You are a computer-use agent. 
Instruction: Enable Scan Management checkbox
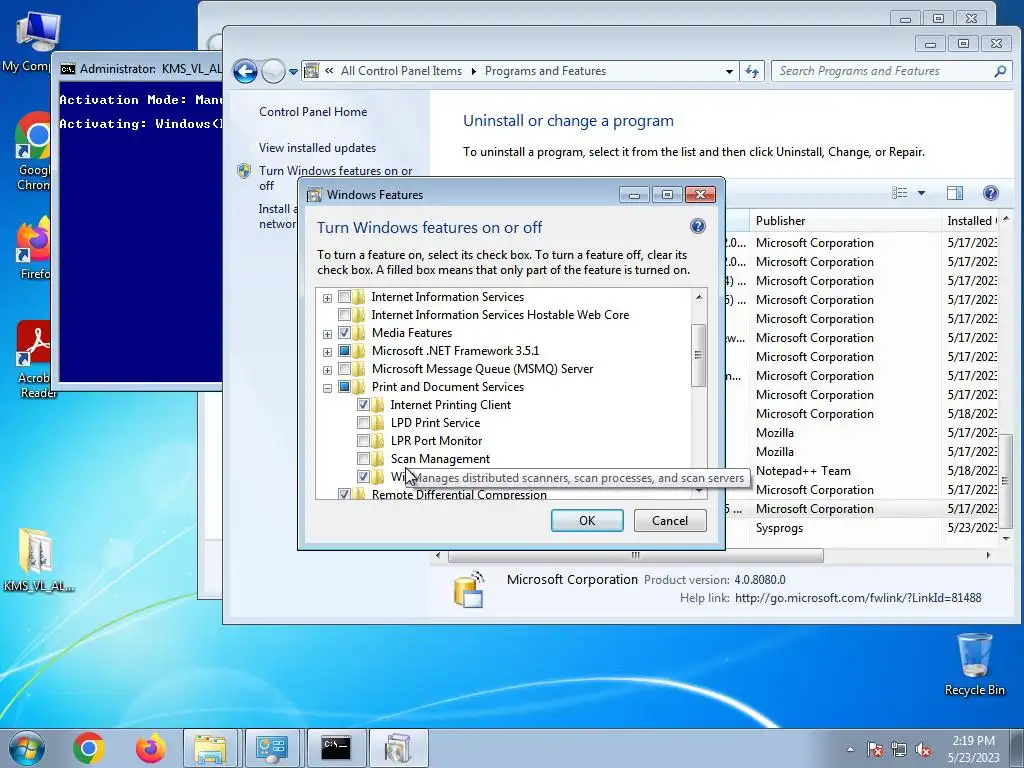(x=363, y=458)
